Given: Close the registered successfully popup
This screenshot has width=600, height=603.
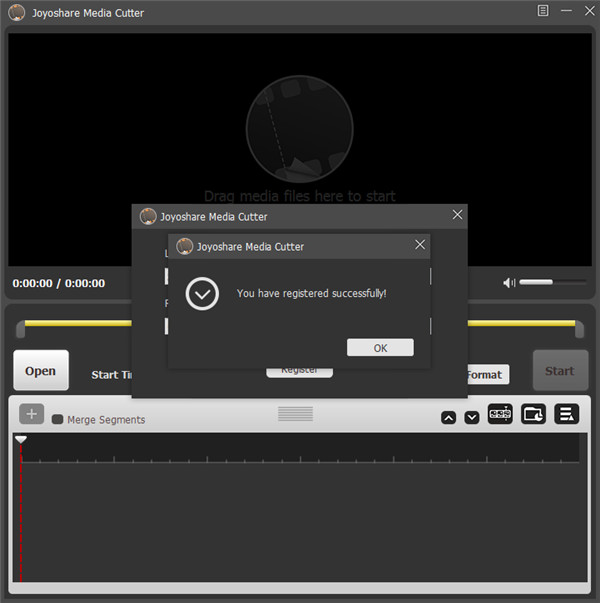Looking at the screenshot, I should (420, 245).
